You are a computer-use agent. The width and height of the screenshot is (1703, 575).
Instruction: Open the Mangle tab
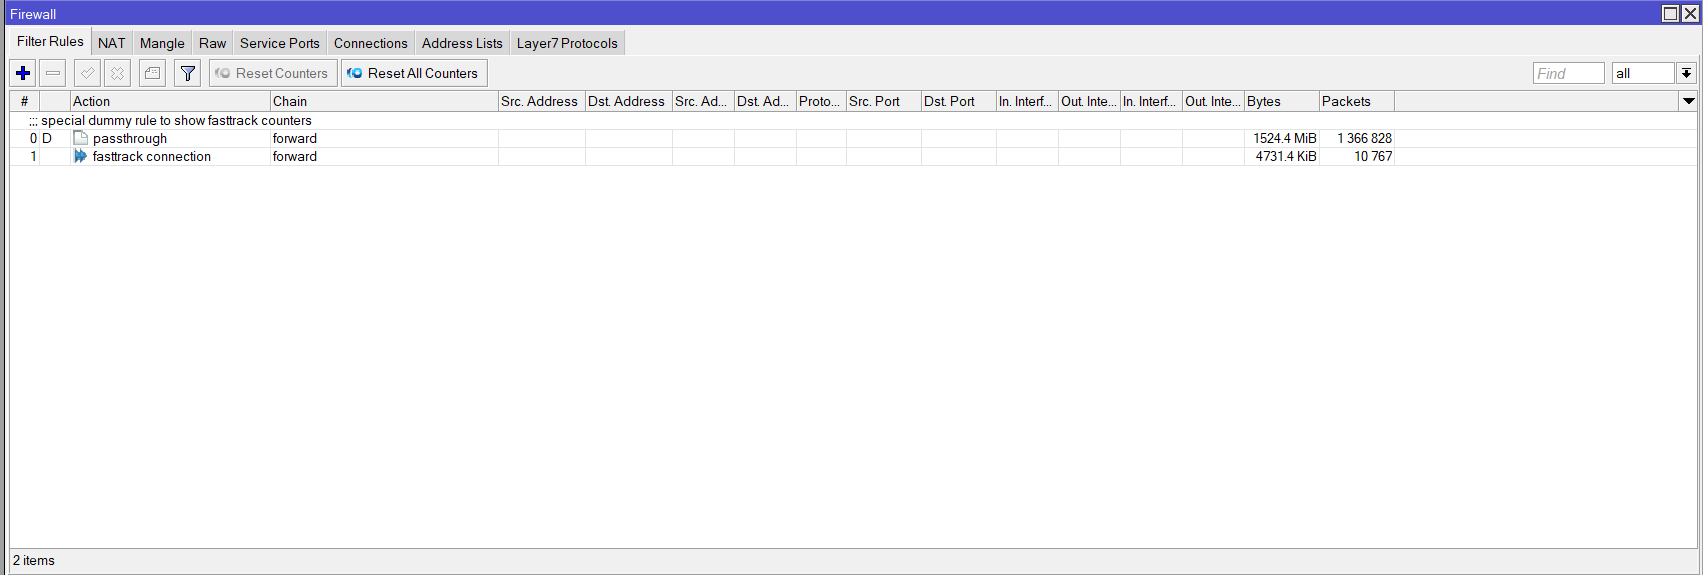[162, 43]
